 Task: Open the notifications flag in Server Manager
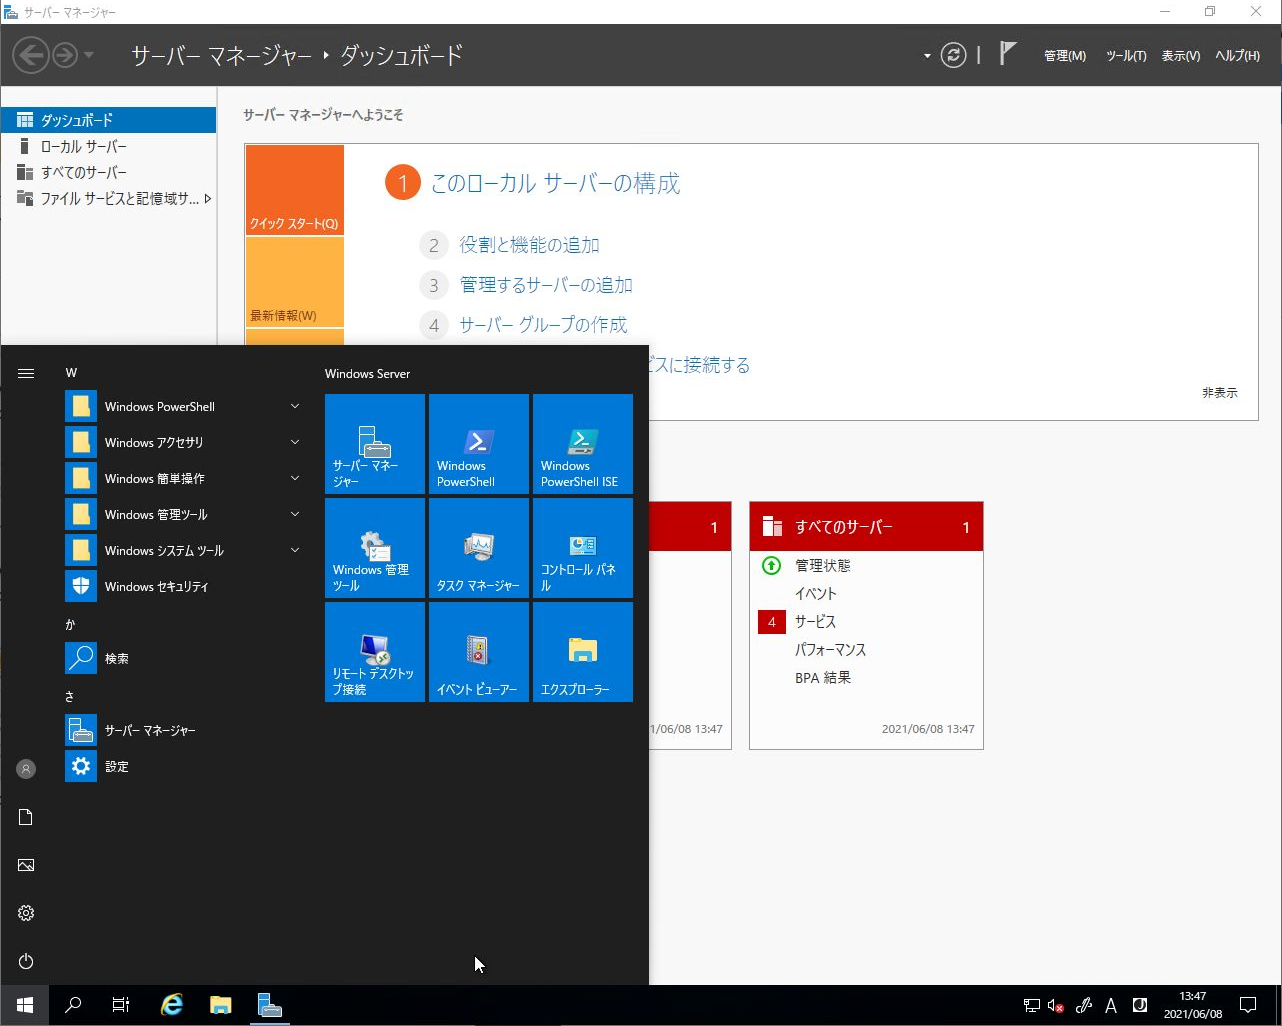pos(1008,54)
